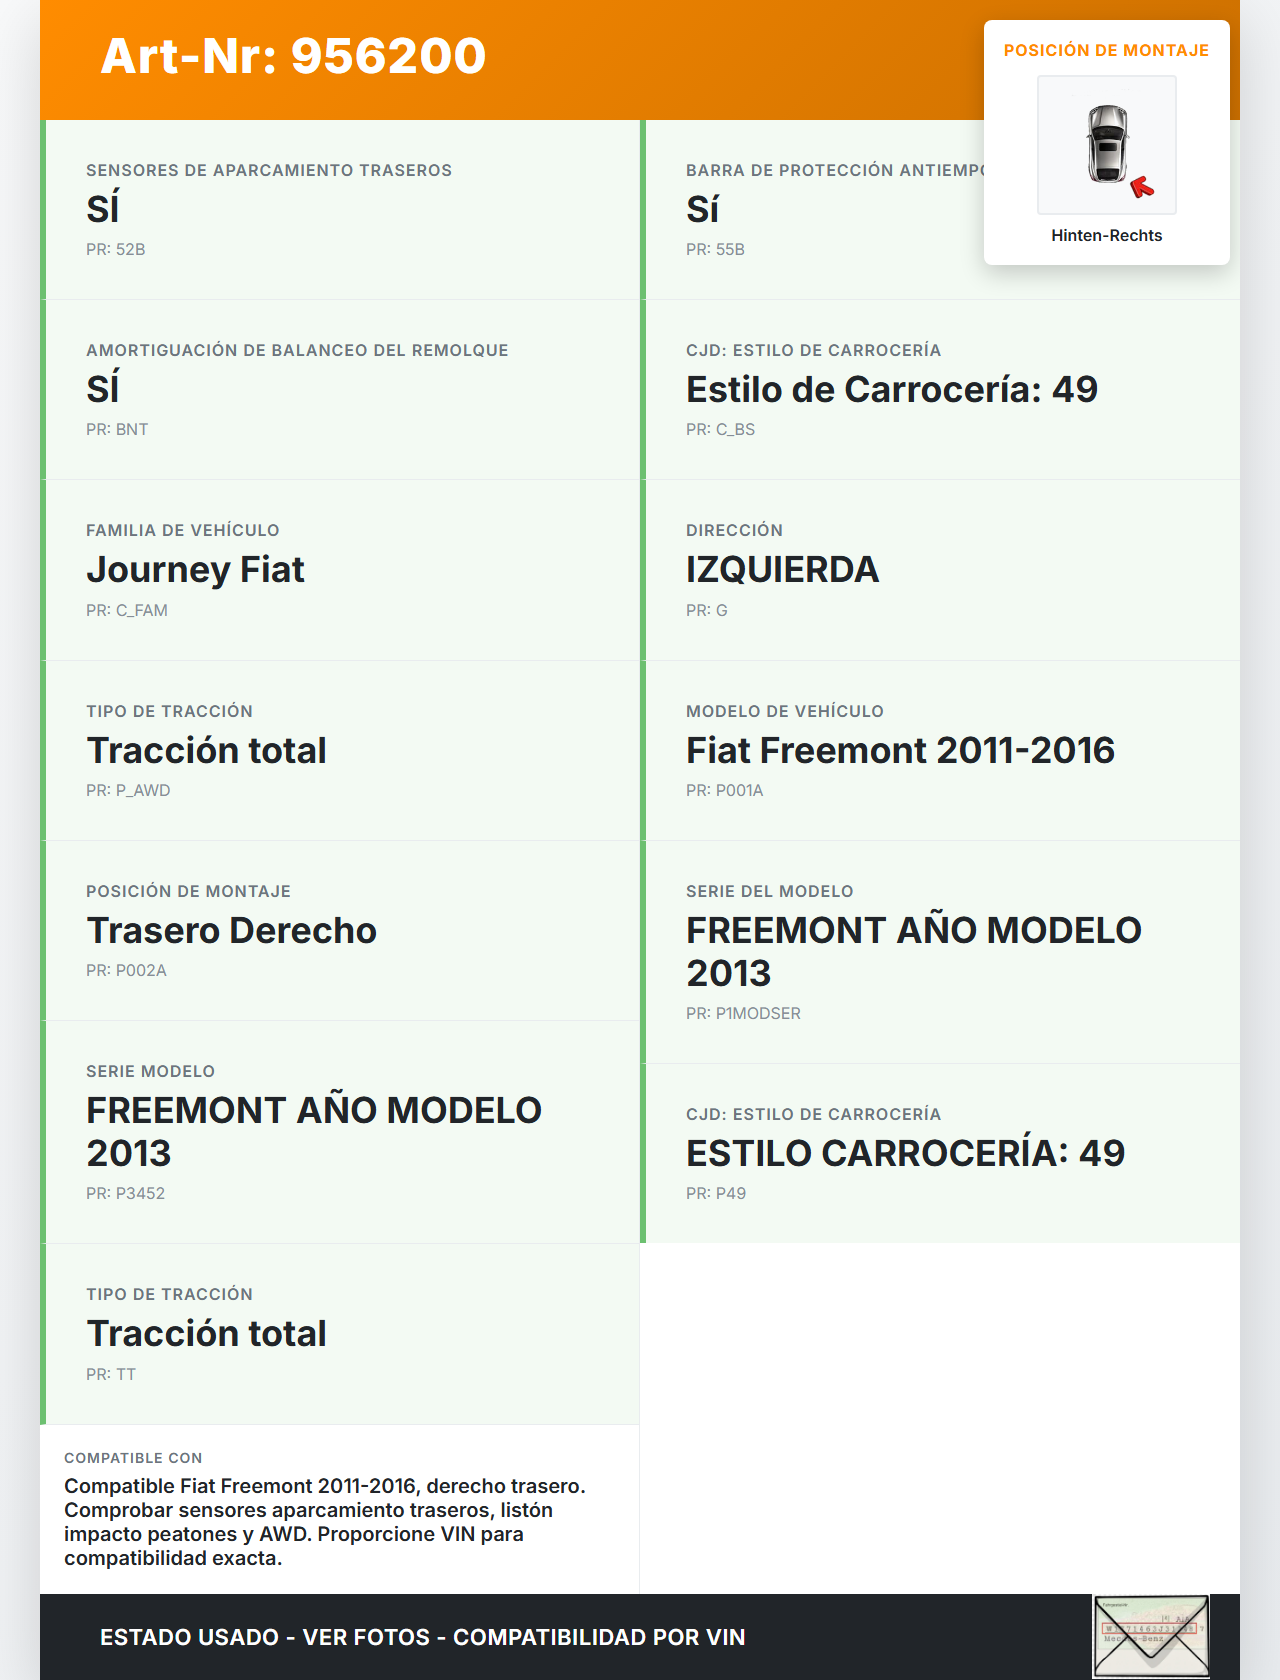Click the PR: P1MODSER code label
This screenshot has width=1280, height=1680.
[x=743, y=1014]
